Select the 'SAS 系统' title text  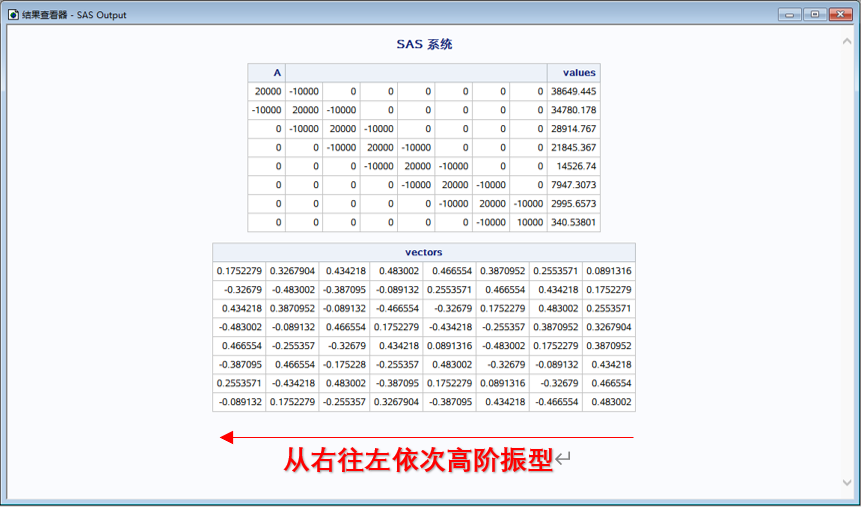coord(424,44)
